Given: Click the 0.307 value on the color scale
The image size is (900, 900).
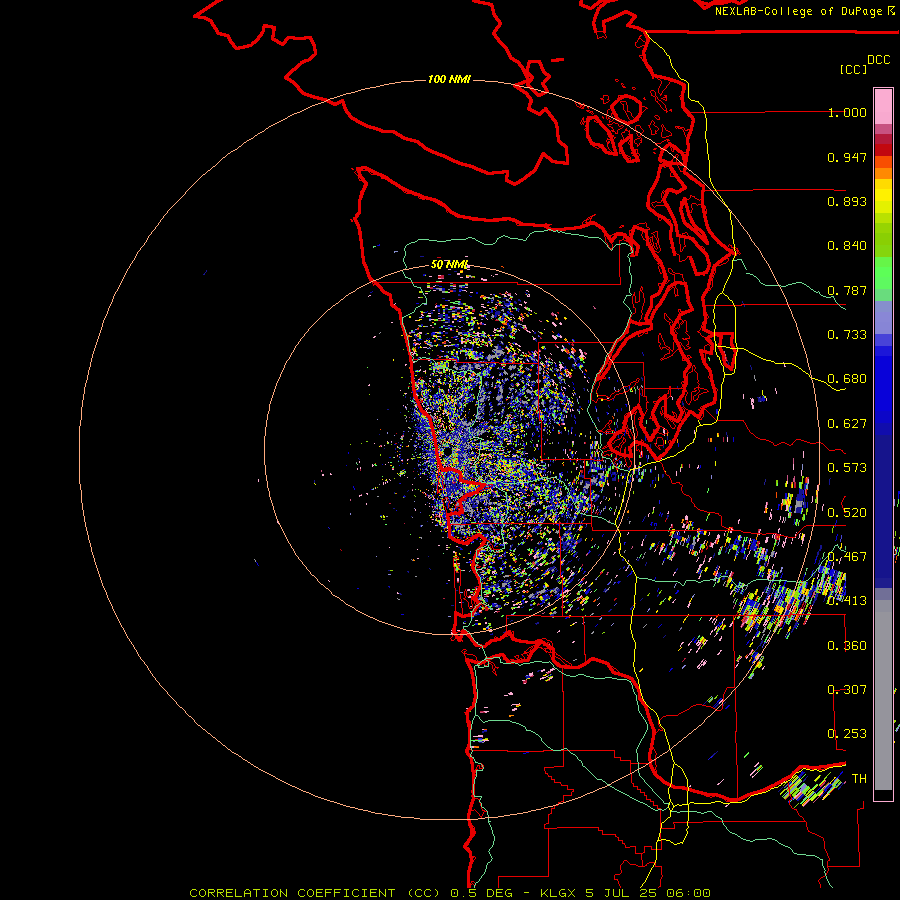Looking at the screenshot, I should point(847,689).
